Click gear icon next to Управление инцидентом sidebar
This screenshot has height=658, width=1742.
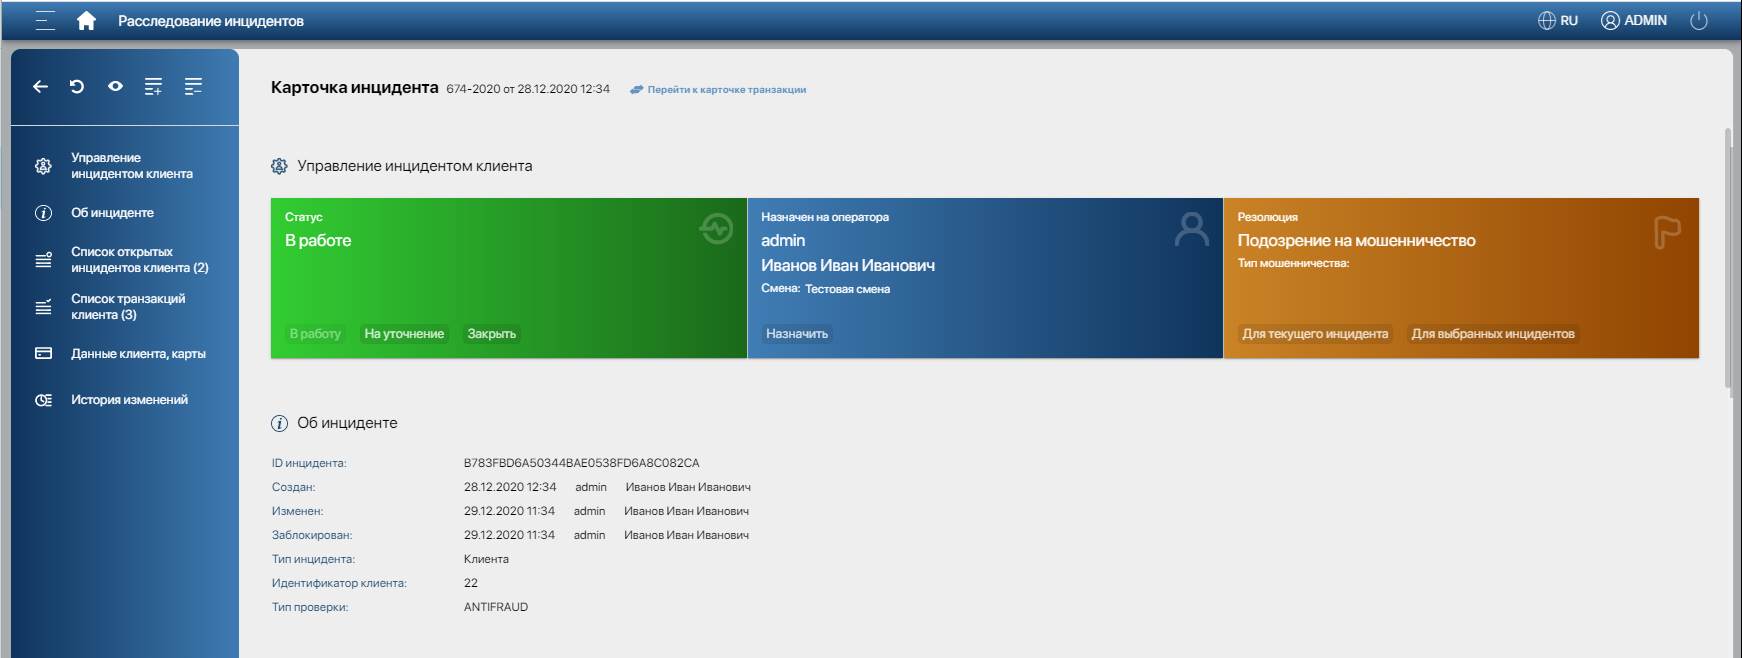pyautogui.click(x=43, y=166)
